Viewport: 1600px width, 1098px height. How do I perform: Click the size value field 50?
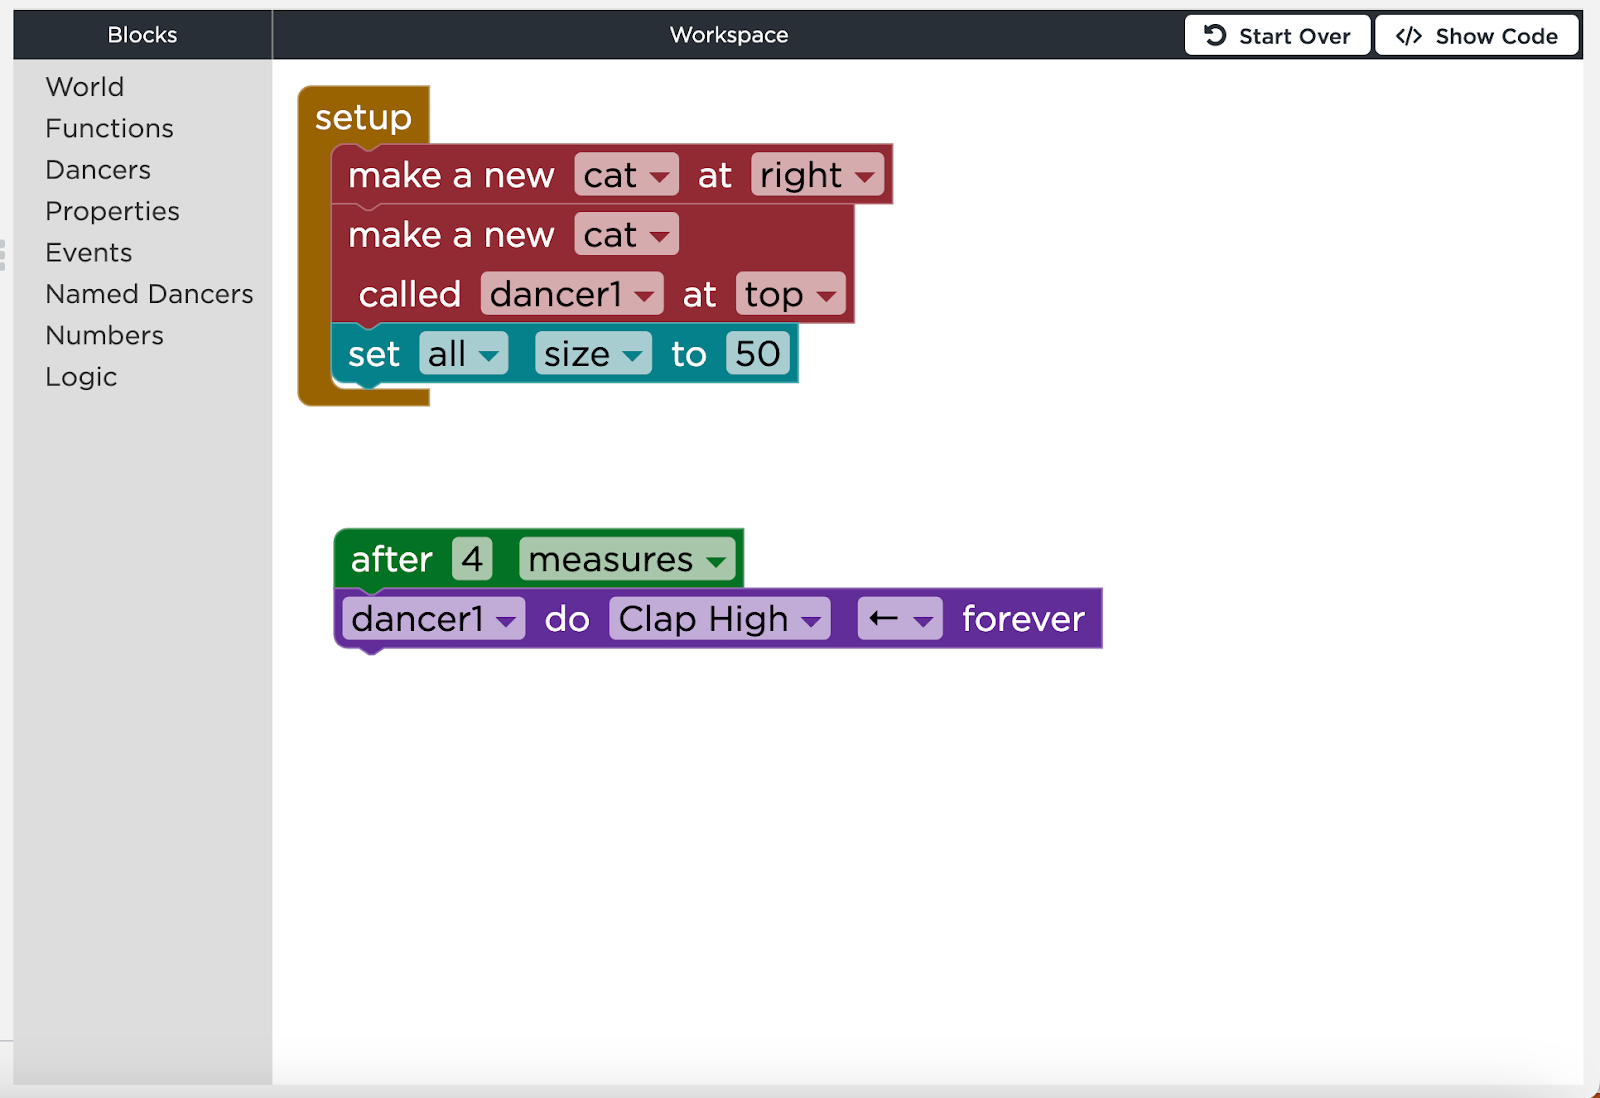tap(757, 354)
